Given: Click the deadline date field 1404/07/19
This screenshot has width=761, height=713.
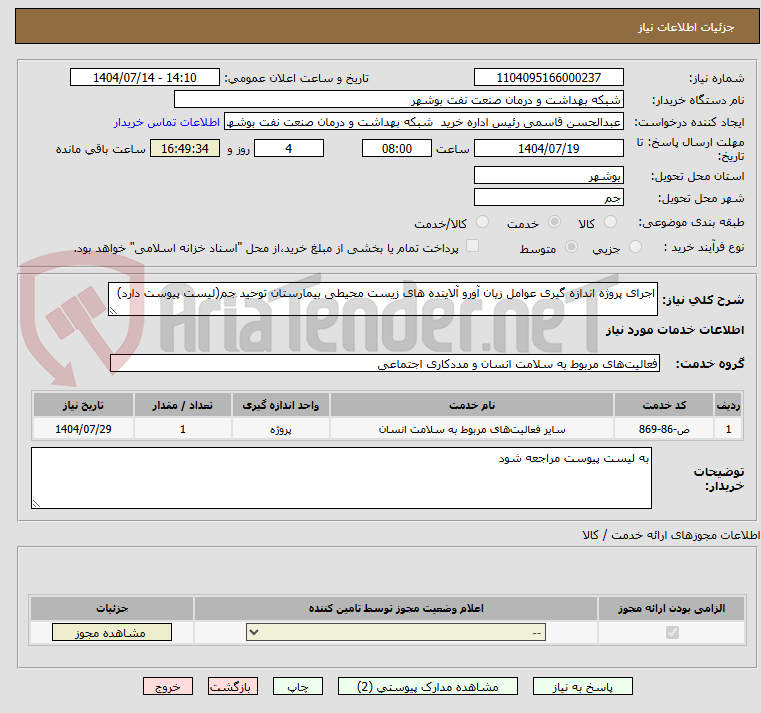Looking at the screenshot, I should point(548,148).
